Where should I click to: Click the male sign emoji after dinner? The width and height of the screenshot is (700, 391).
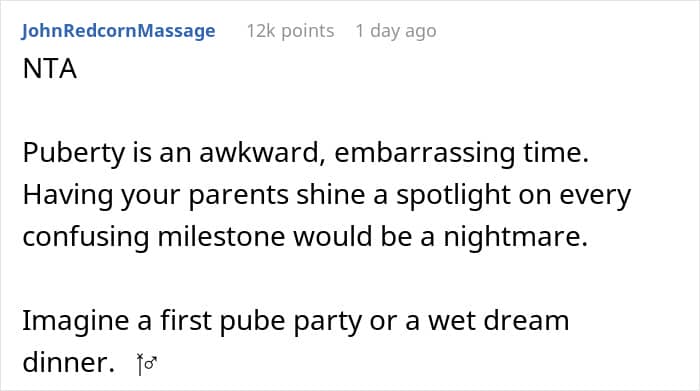[x=147, y=364]
